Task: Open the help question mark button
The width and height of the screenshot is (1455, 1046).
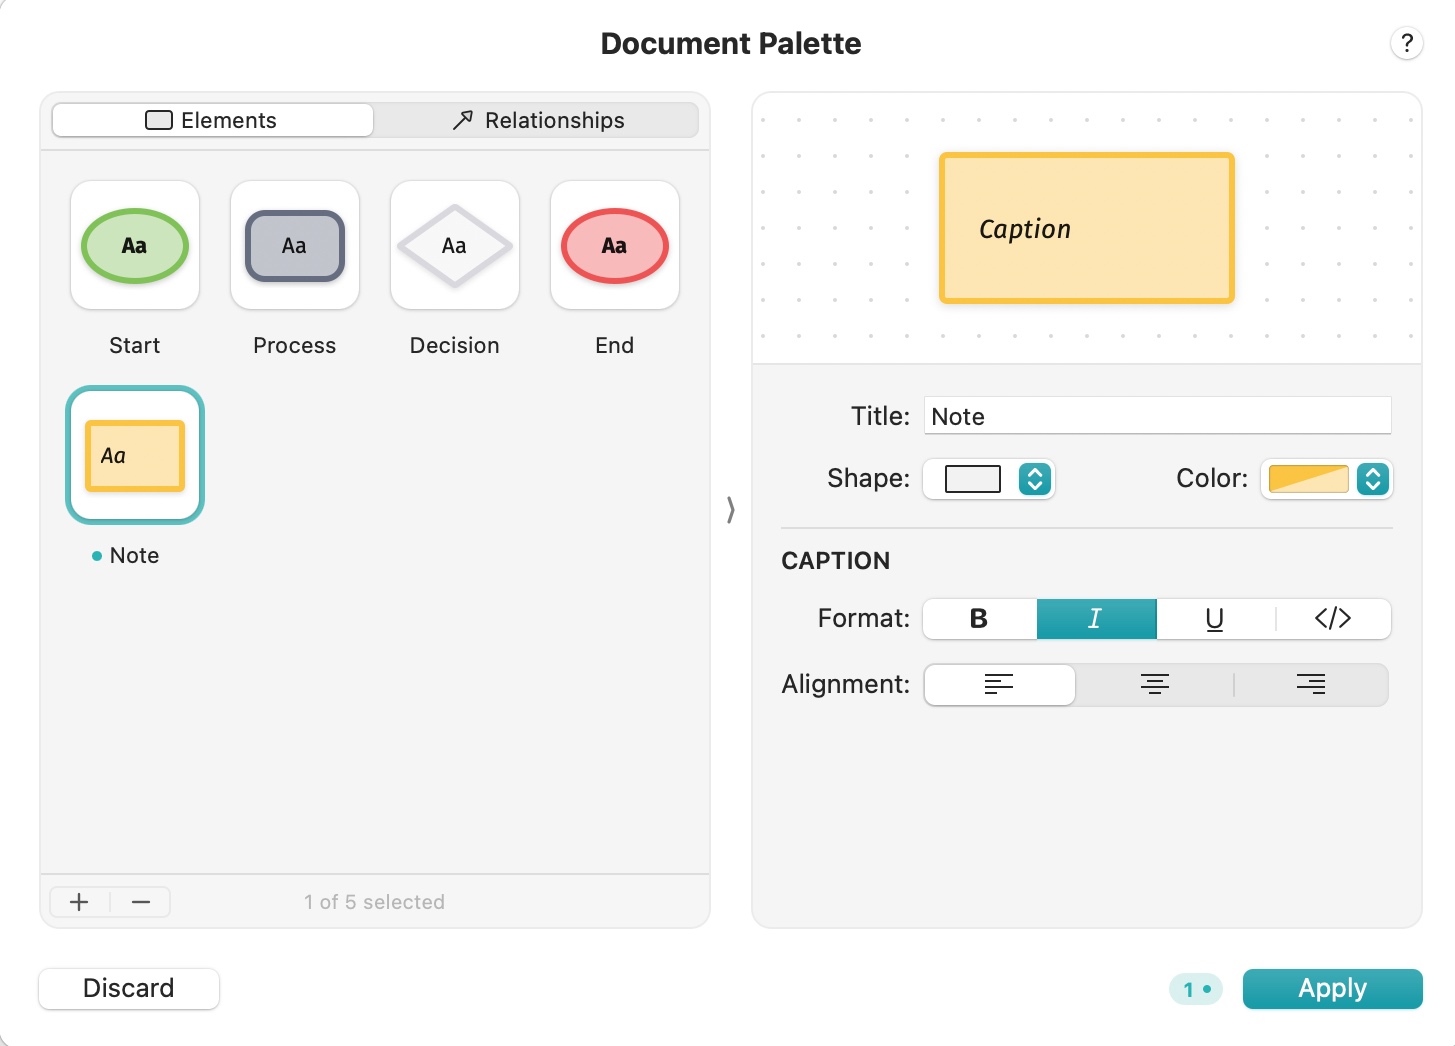Action: click(x=1406, y=43)
